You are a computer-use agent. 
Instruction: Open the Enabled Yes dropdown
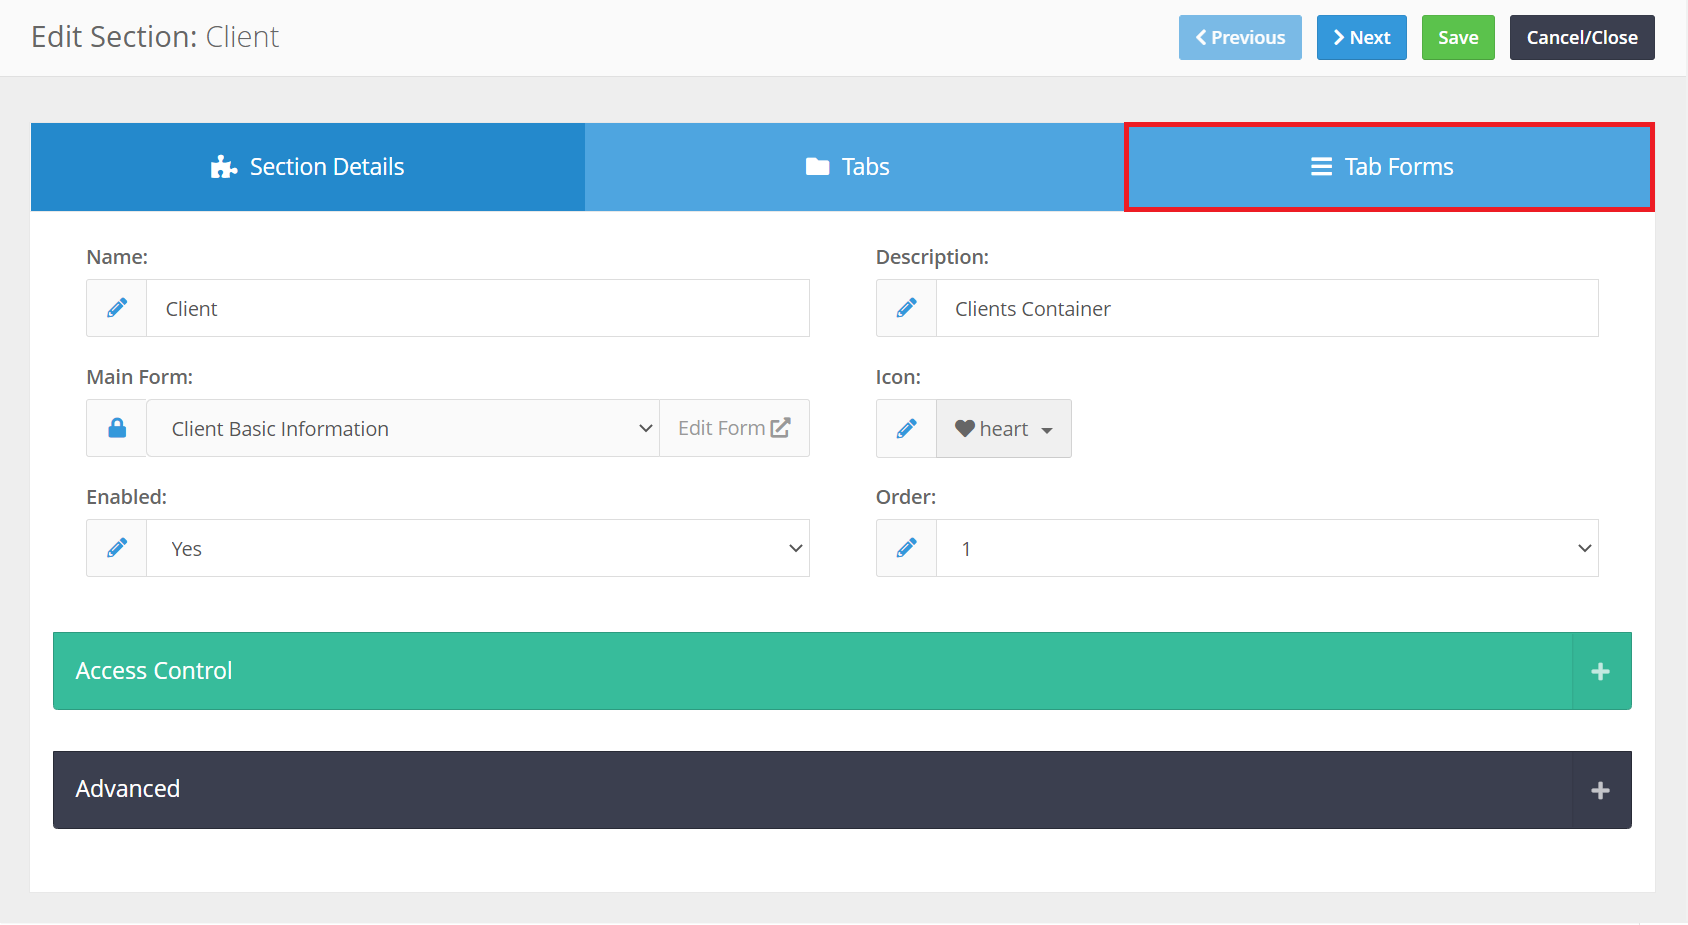(478, 548)
